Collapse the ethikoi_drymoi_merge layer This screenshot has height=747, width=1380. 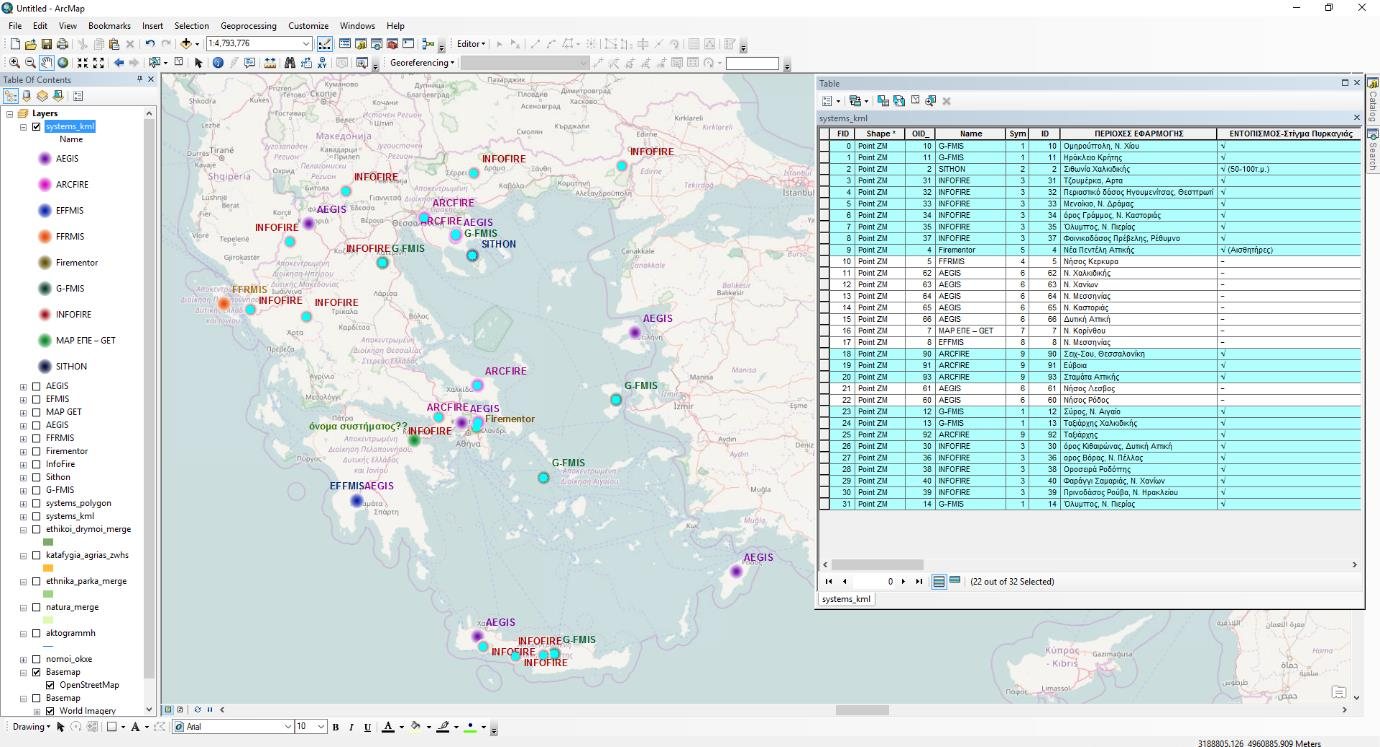coord(23,529)
